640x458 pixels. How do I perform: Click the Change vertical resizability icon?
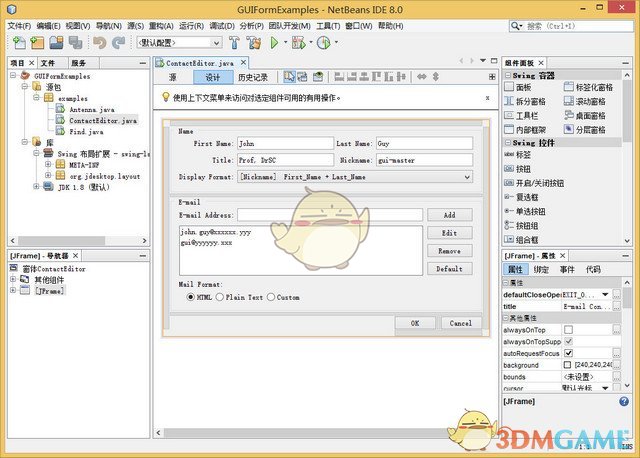(436, 76)
